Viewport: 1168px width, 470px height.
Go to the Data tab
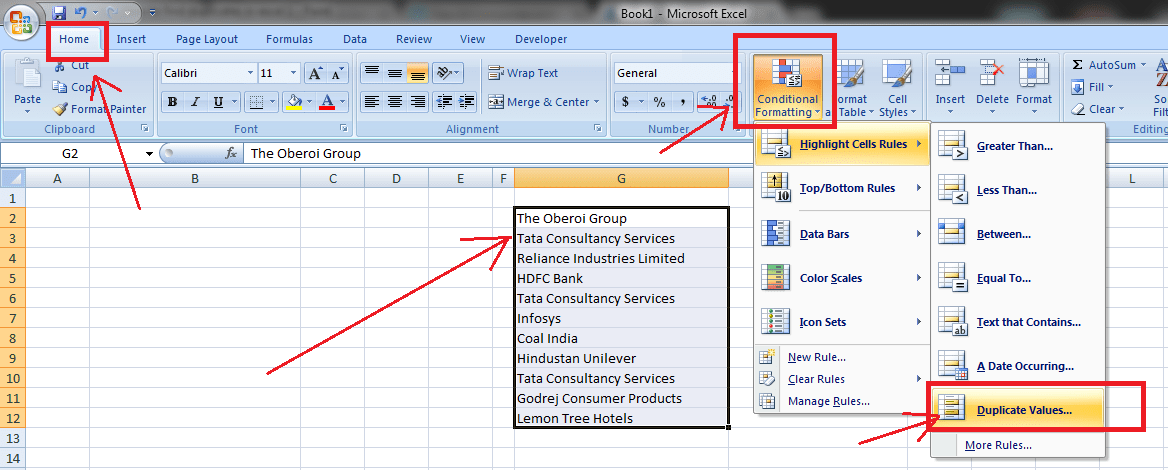click(x=355, y=39)
